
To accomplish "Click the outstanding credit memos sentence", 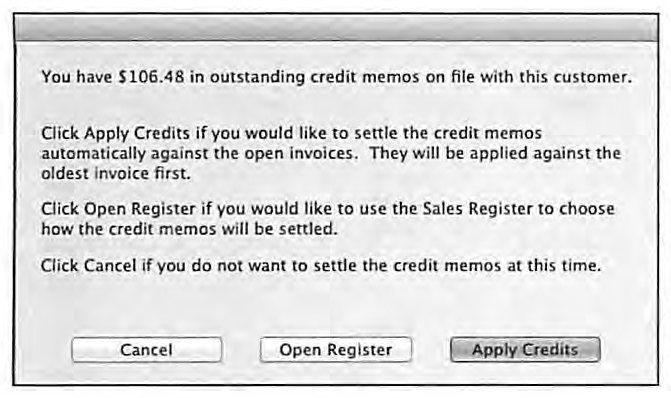I will coord(336,77).
